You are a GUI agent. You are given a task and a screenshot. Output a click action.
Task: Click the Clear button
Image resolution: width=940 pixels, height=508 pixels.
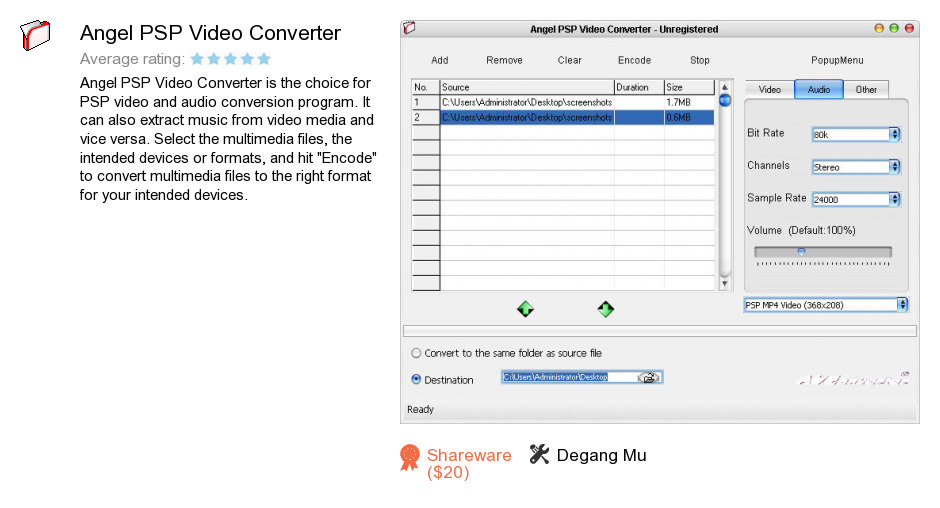tap(570, 60)
